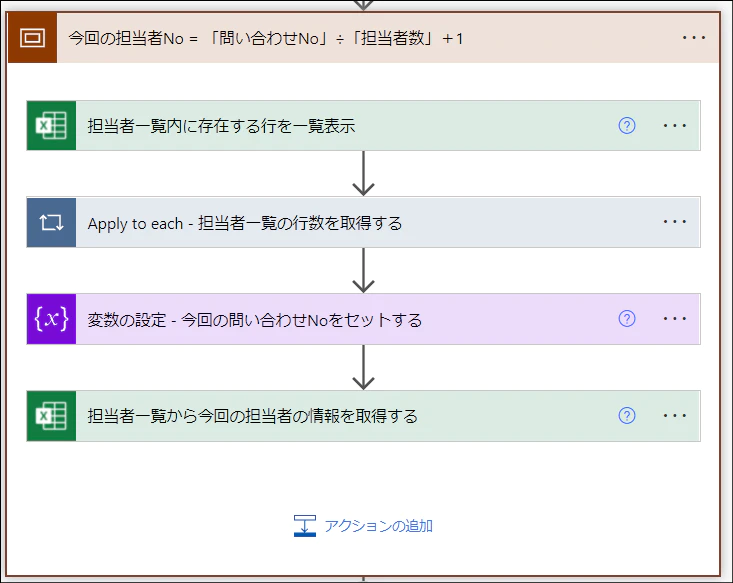Open ellipsis menu for 変数の設定 action
The height and width of the screenshot is (583, 733).
[675, 319]
